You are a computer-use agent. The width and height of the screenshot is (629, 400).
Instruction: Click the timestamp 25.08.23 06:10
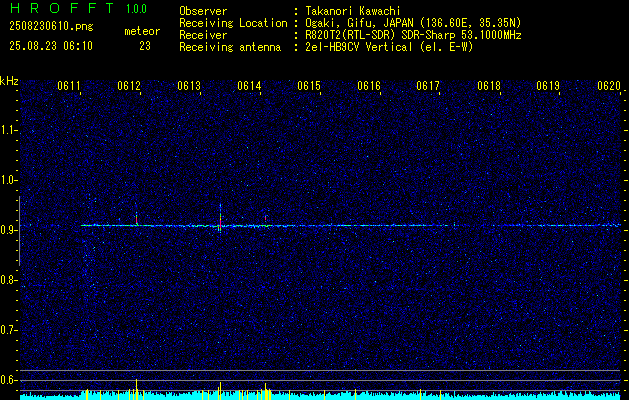[51, 46]
